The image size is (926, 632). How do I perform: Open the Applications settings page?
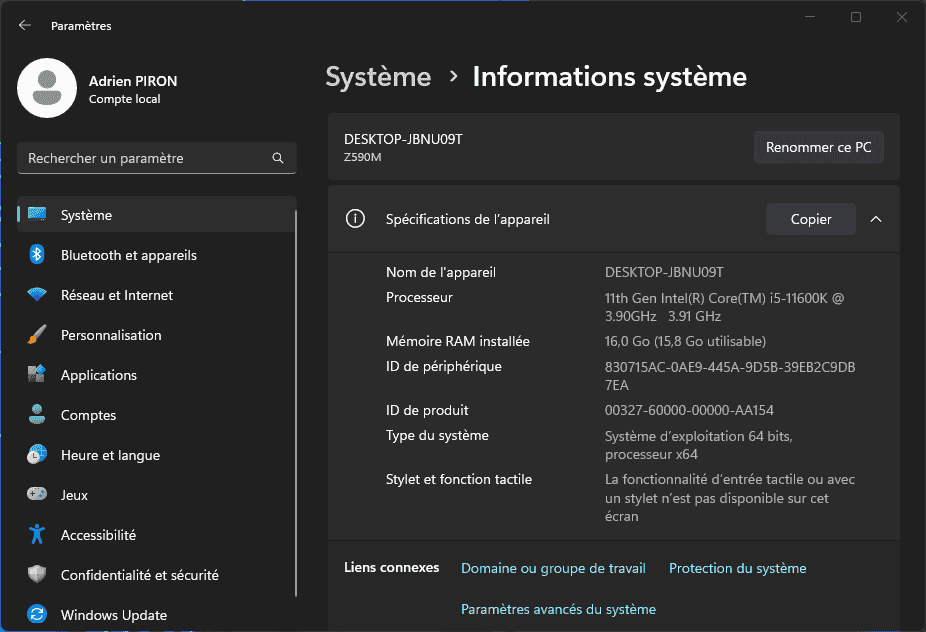[156, 374]
